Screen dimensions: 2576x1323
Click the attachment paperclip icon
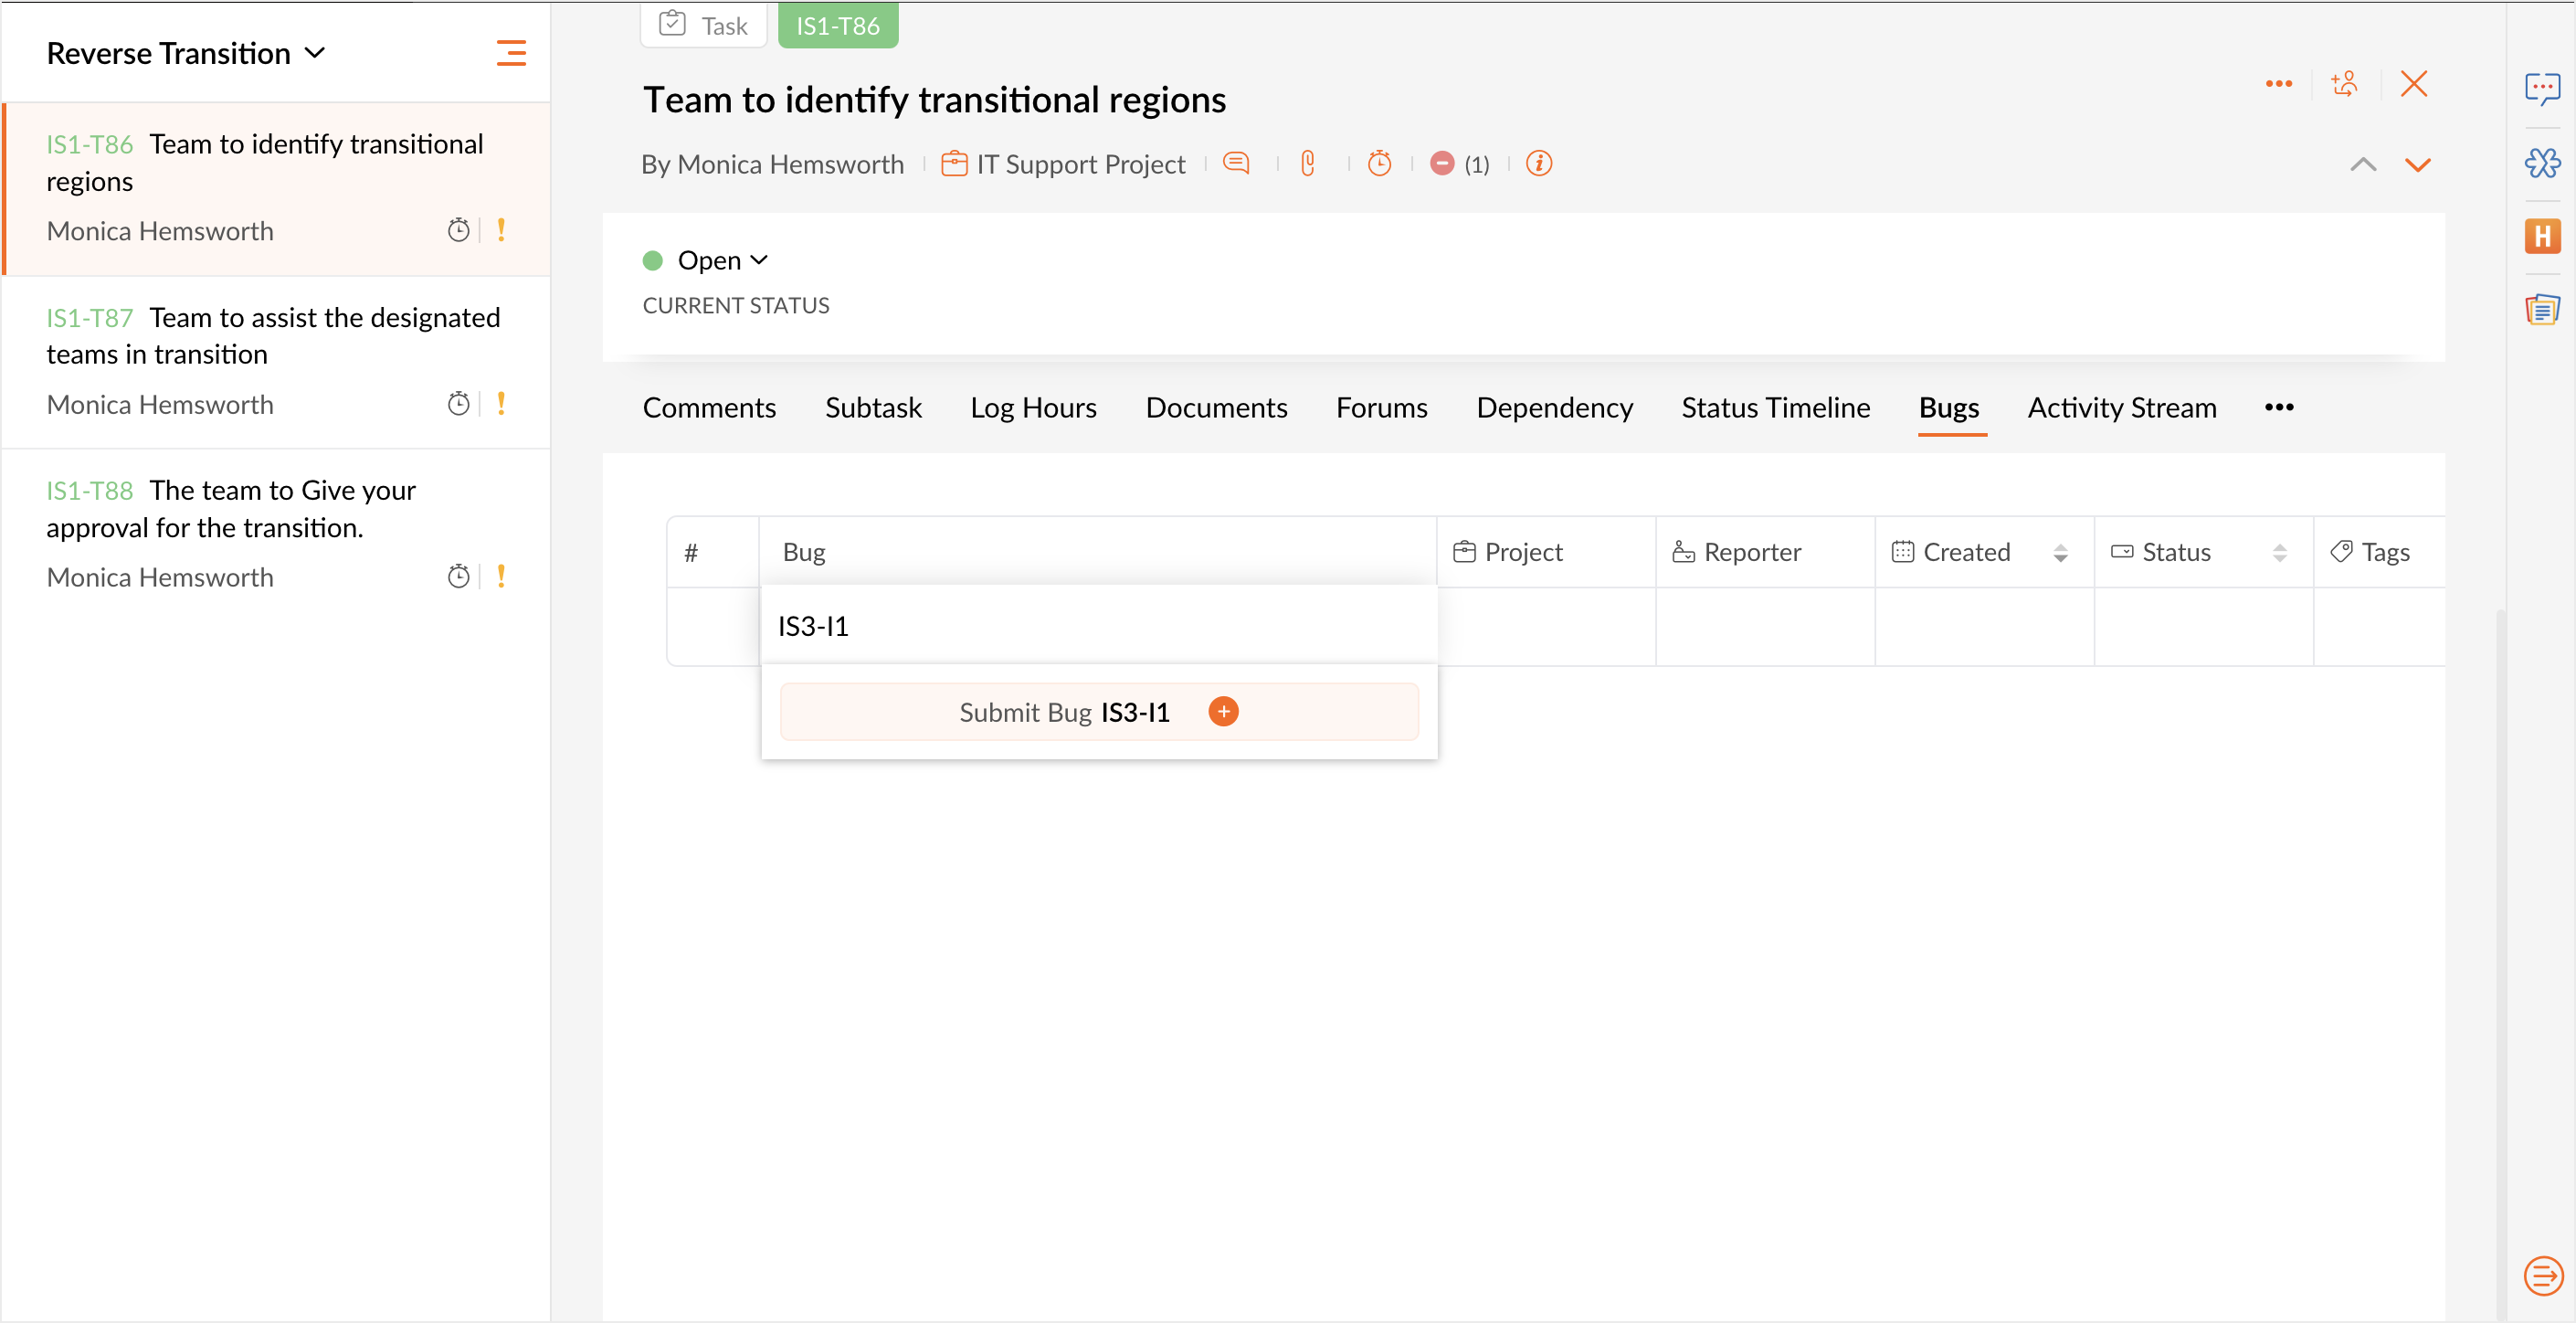click(x=1307, y=163)
